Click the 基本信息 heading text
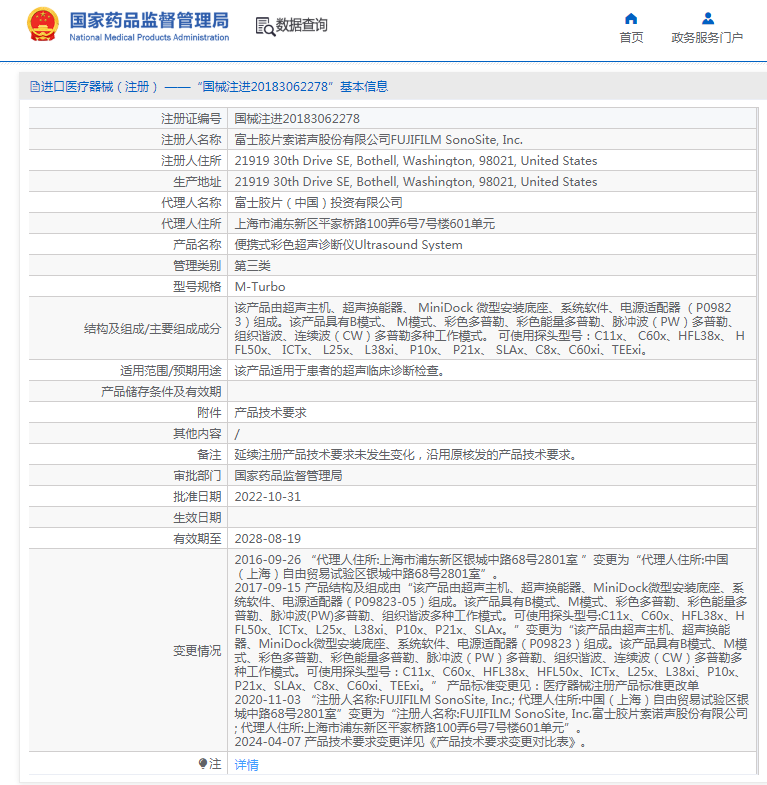The width and height of the screenshot is (767, 785). click(364, 87)
